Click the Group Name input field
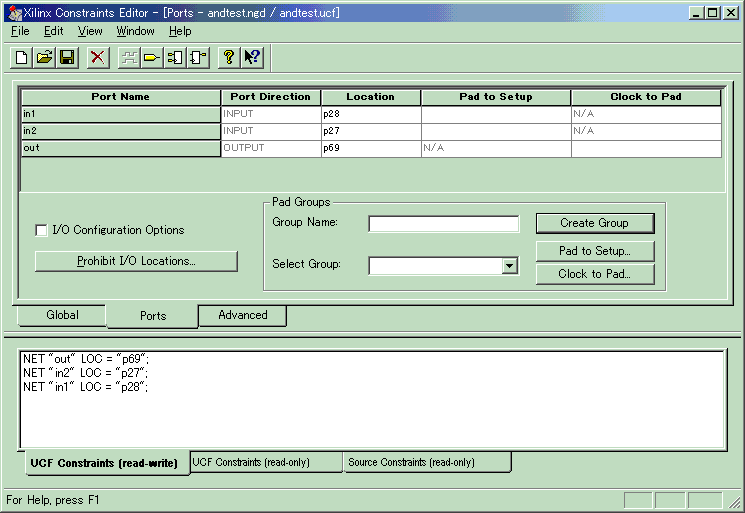 tap(444, 224)
